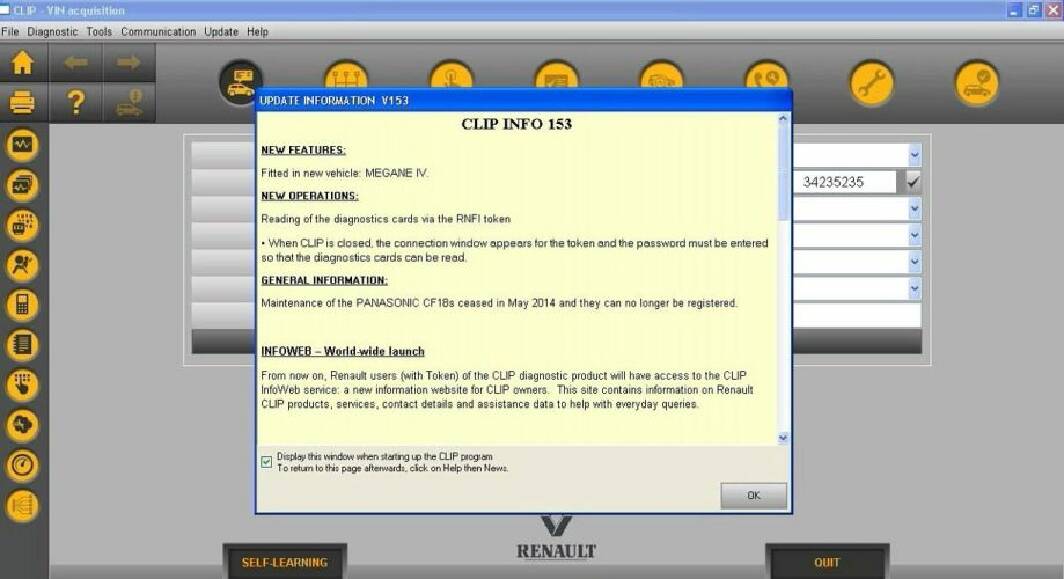Click the printer icon
Screen dimensions: 1064x579
coord(22,102)
